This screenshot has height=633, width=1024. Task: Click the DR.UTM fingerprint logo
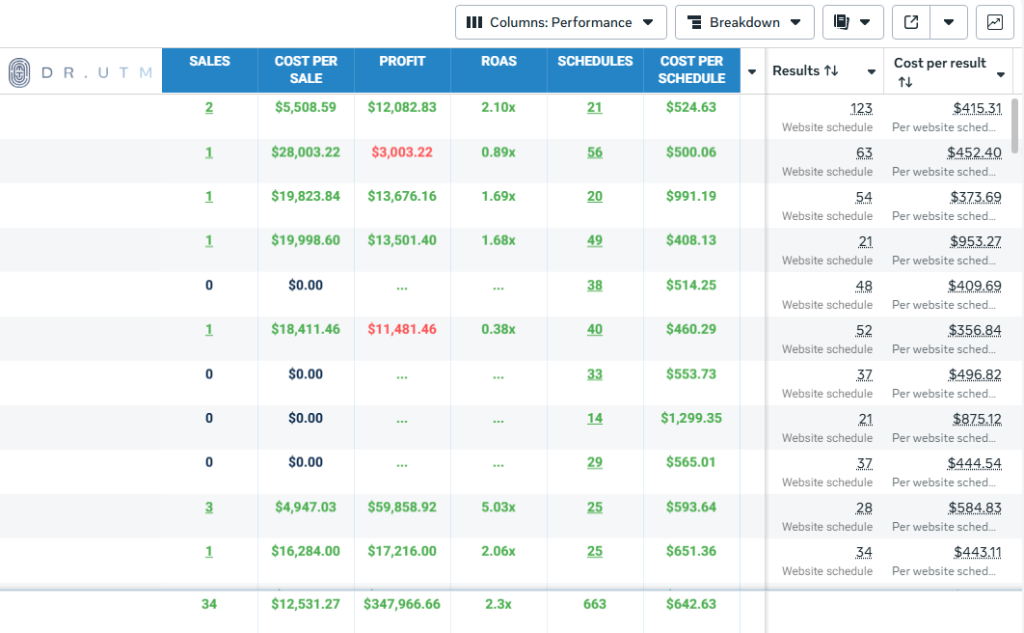coord(20,72)
